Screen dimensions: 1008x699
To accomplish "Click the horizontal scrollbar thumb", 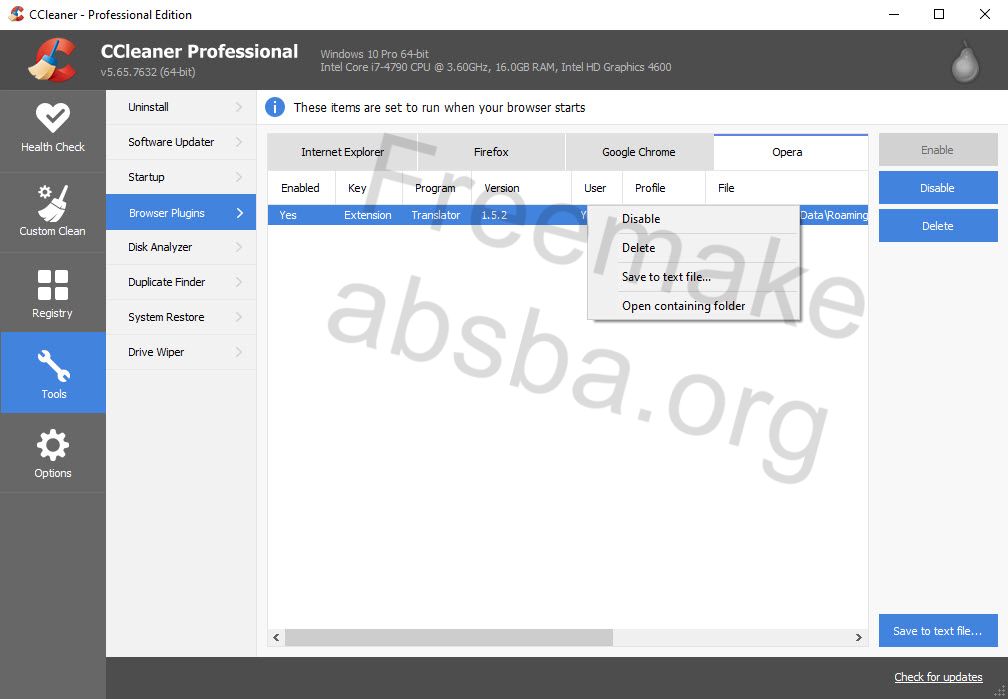I will pos(449,637).
